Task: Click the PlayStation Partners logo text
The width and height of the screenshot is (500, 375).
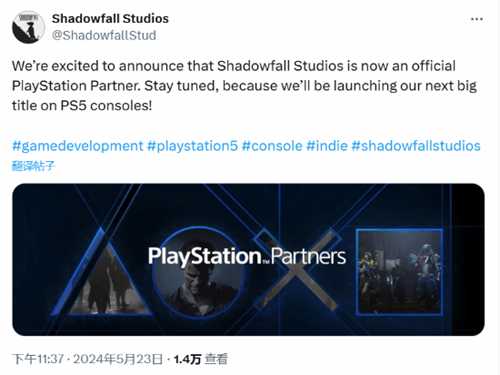Action: [x=247, y=256]
